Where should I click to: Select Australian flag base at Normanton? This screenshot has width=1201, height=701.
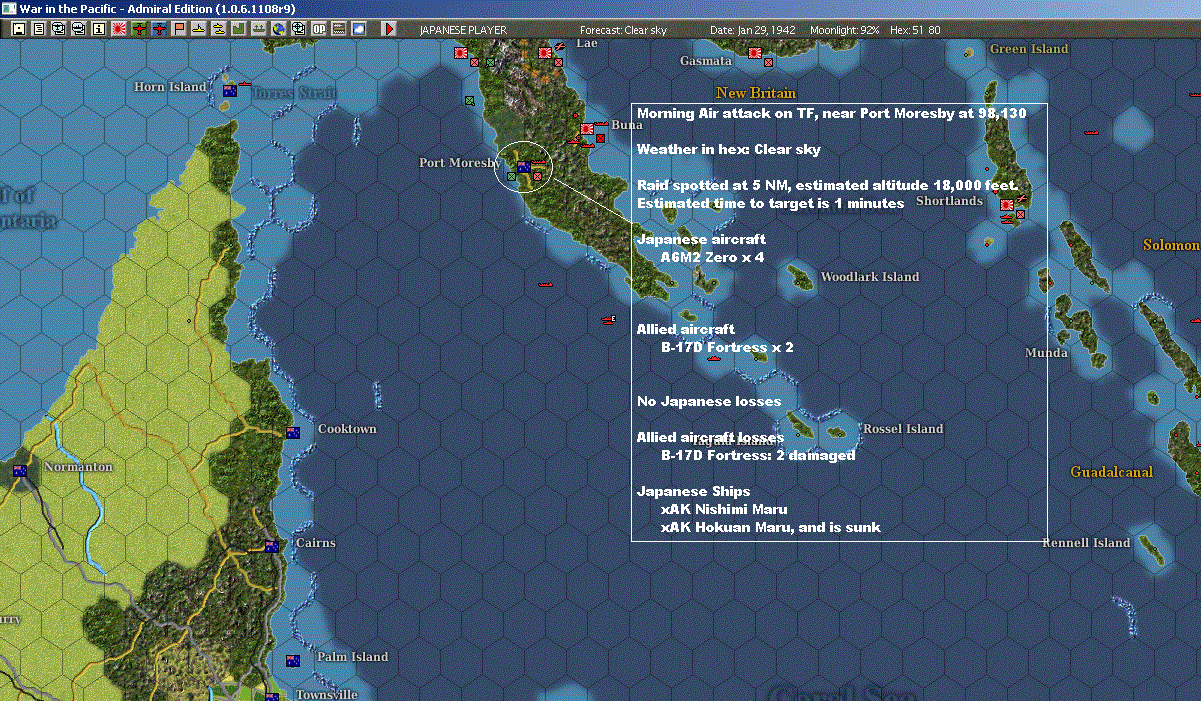(20, 470)
